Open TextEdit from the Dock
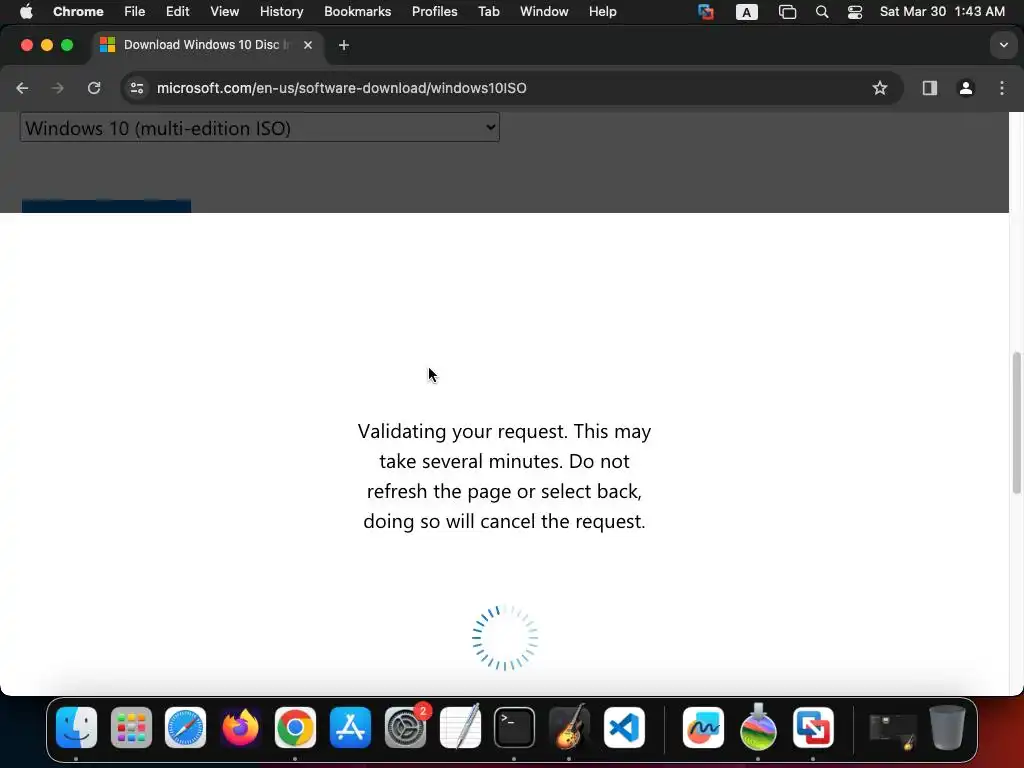1024x768 pixels. pyautogui.click(x=460, y=727)
